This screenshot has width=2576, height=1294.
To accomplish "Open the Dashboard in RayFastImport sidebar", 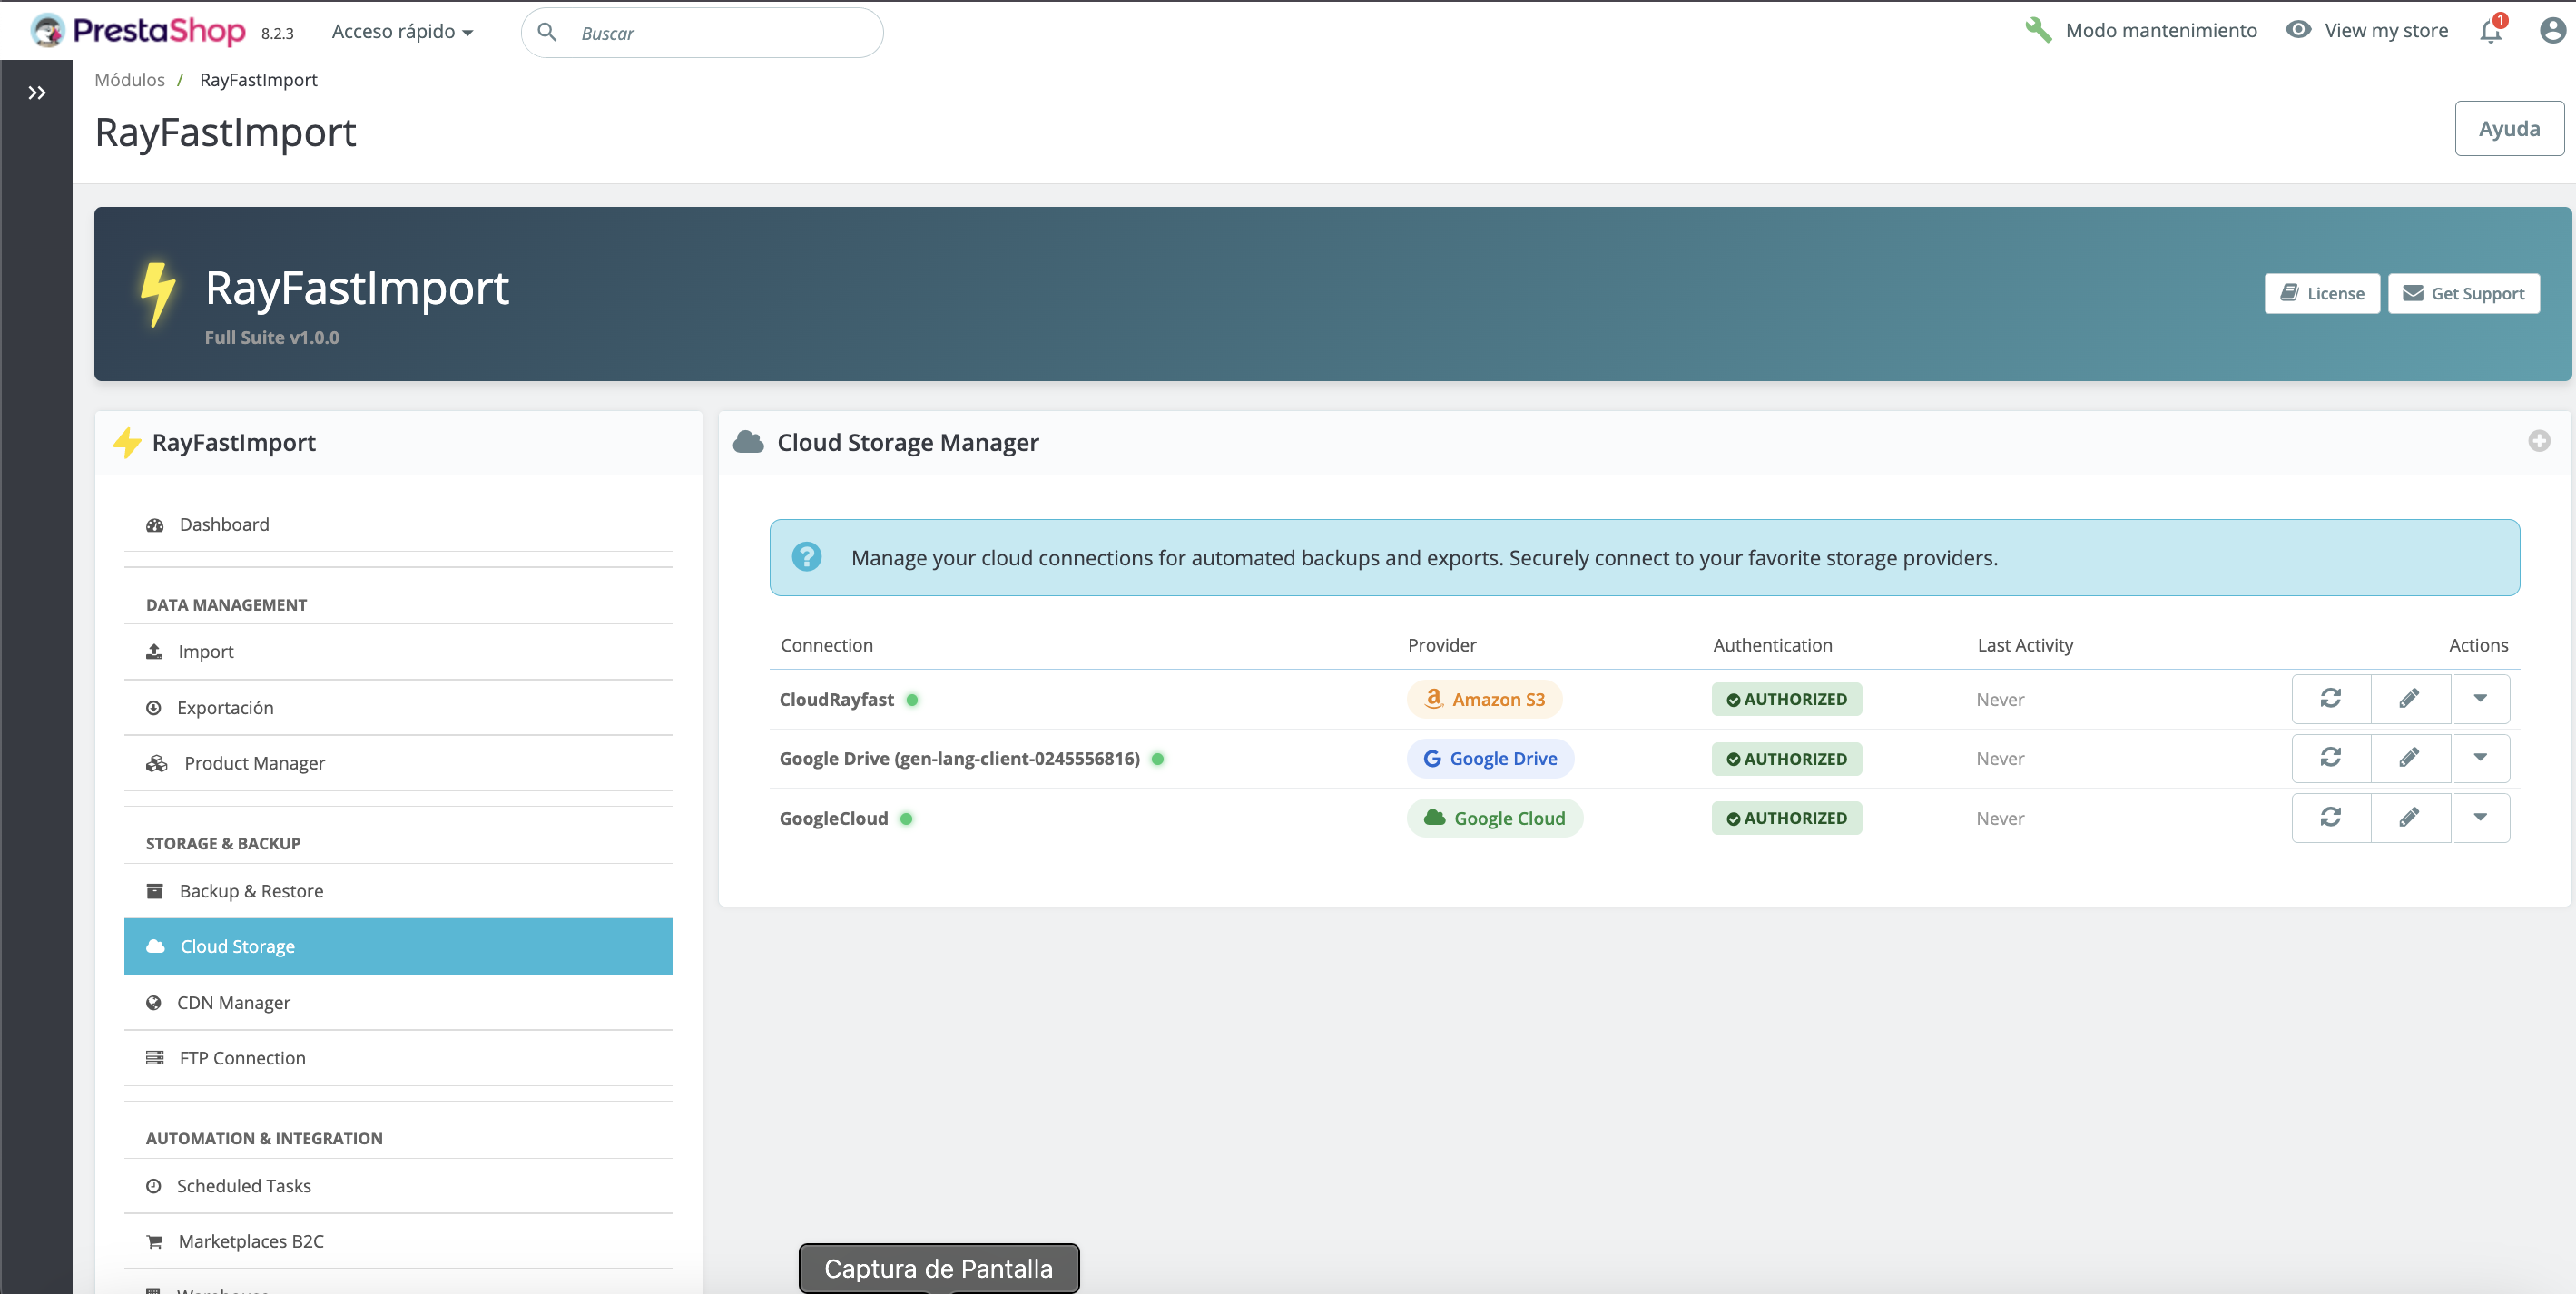I will coord(223,524).
